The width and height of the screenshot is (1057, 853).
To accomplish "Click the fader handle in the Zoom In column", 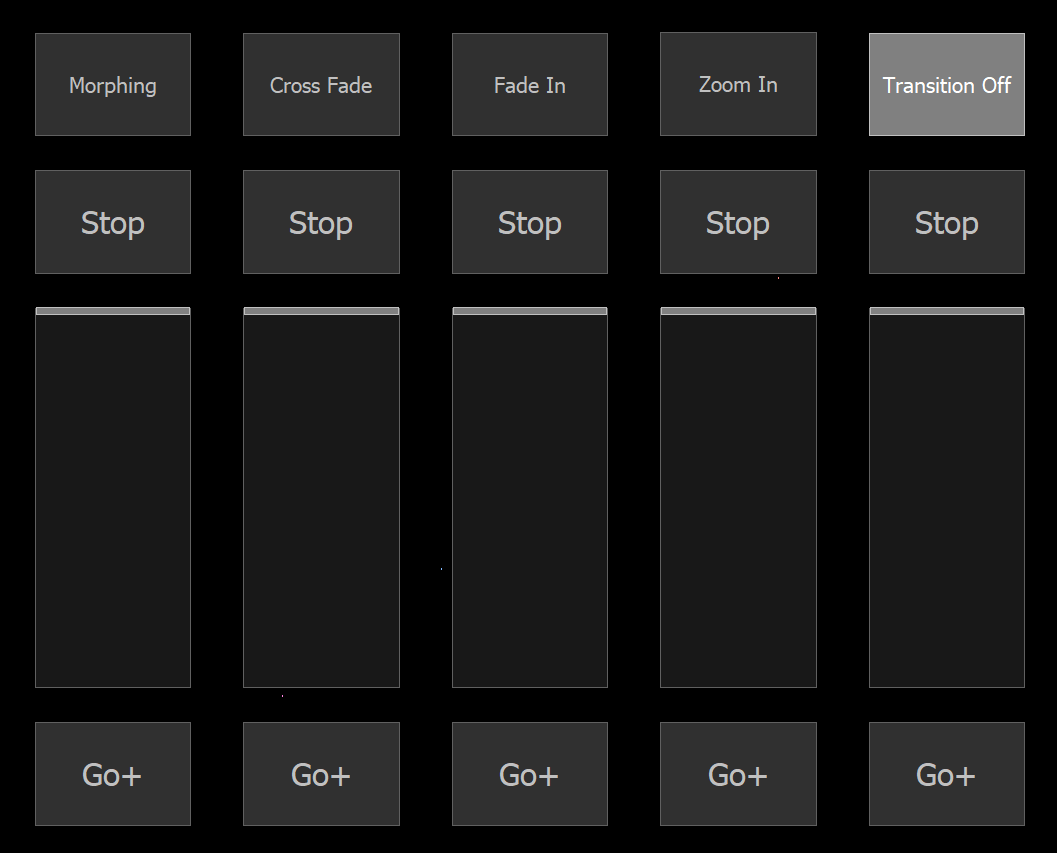I will coord(738,311).
